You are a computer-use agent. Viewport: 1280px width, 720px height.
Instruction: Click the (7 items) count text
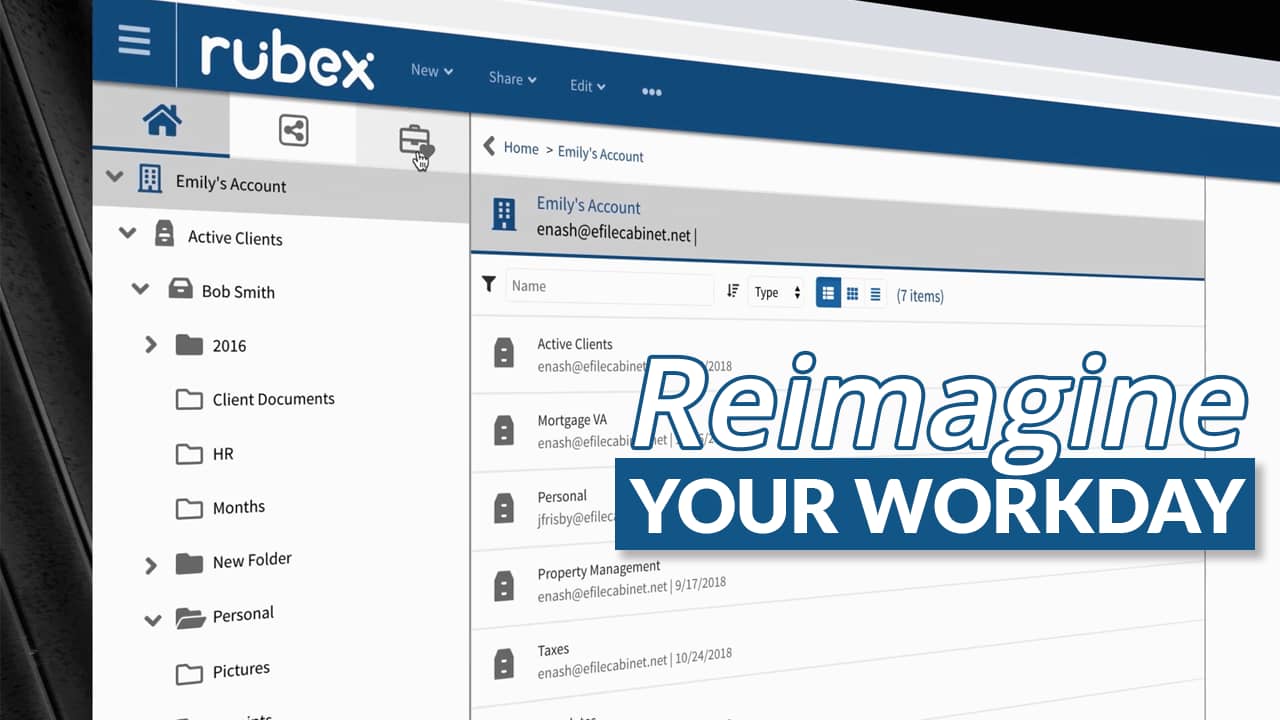(x=920, y=296)
